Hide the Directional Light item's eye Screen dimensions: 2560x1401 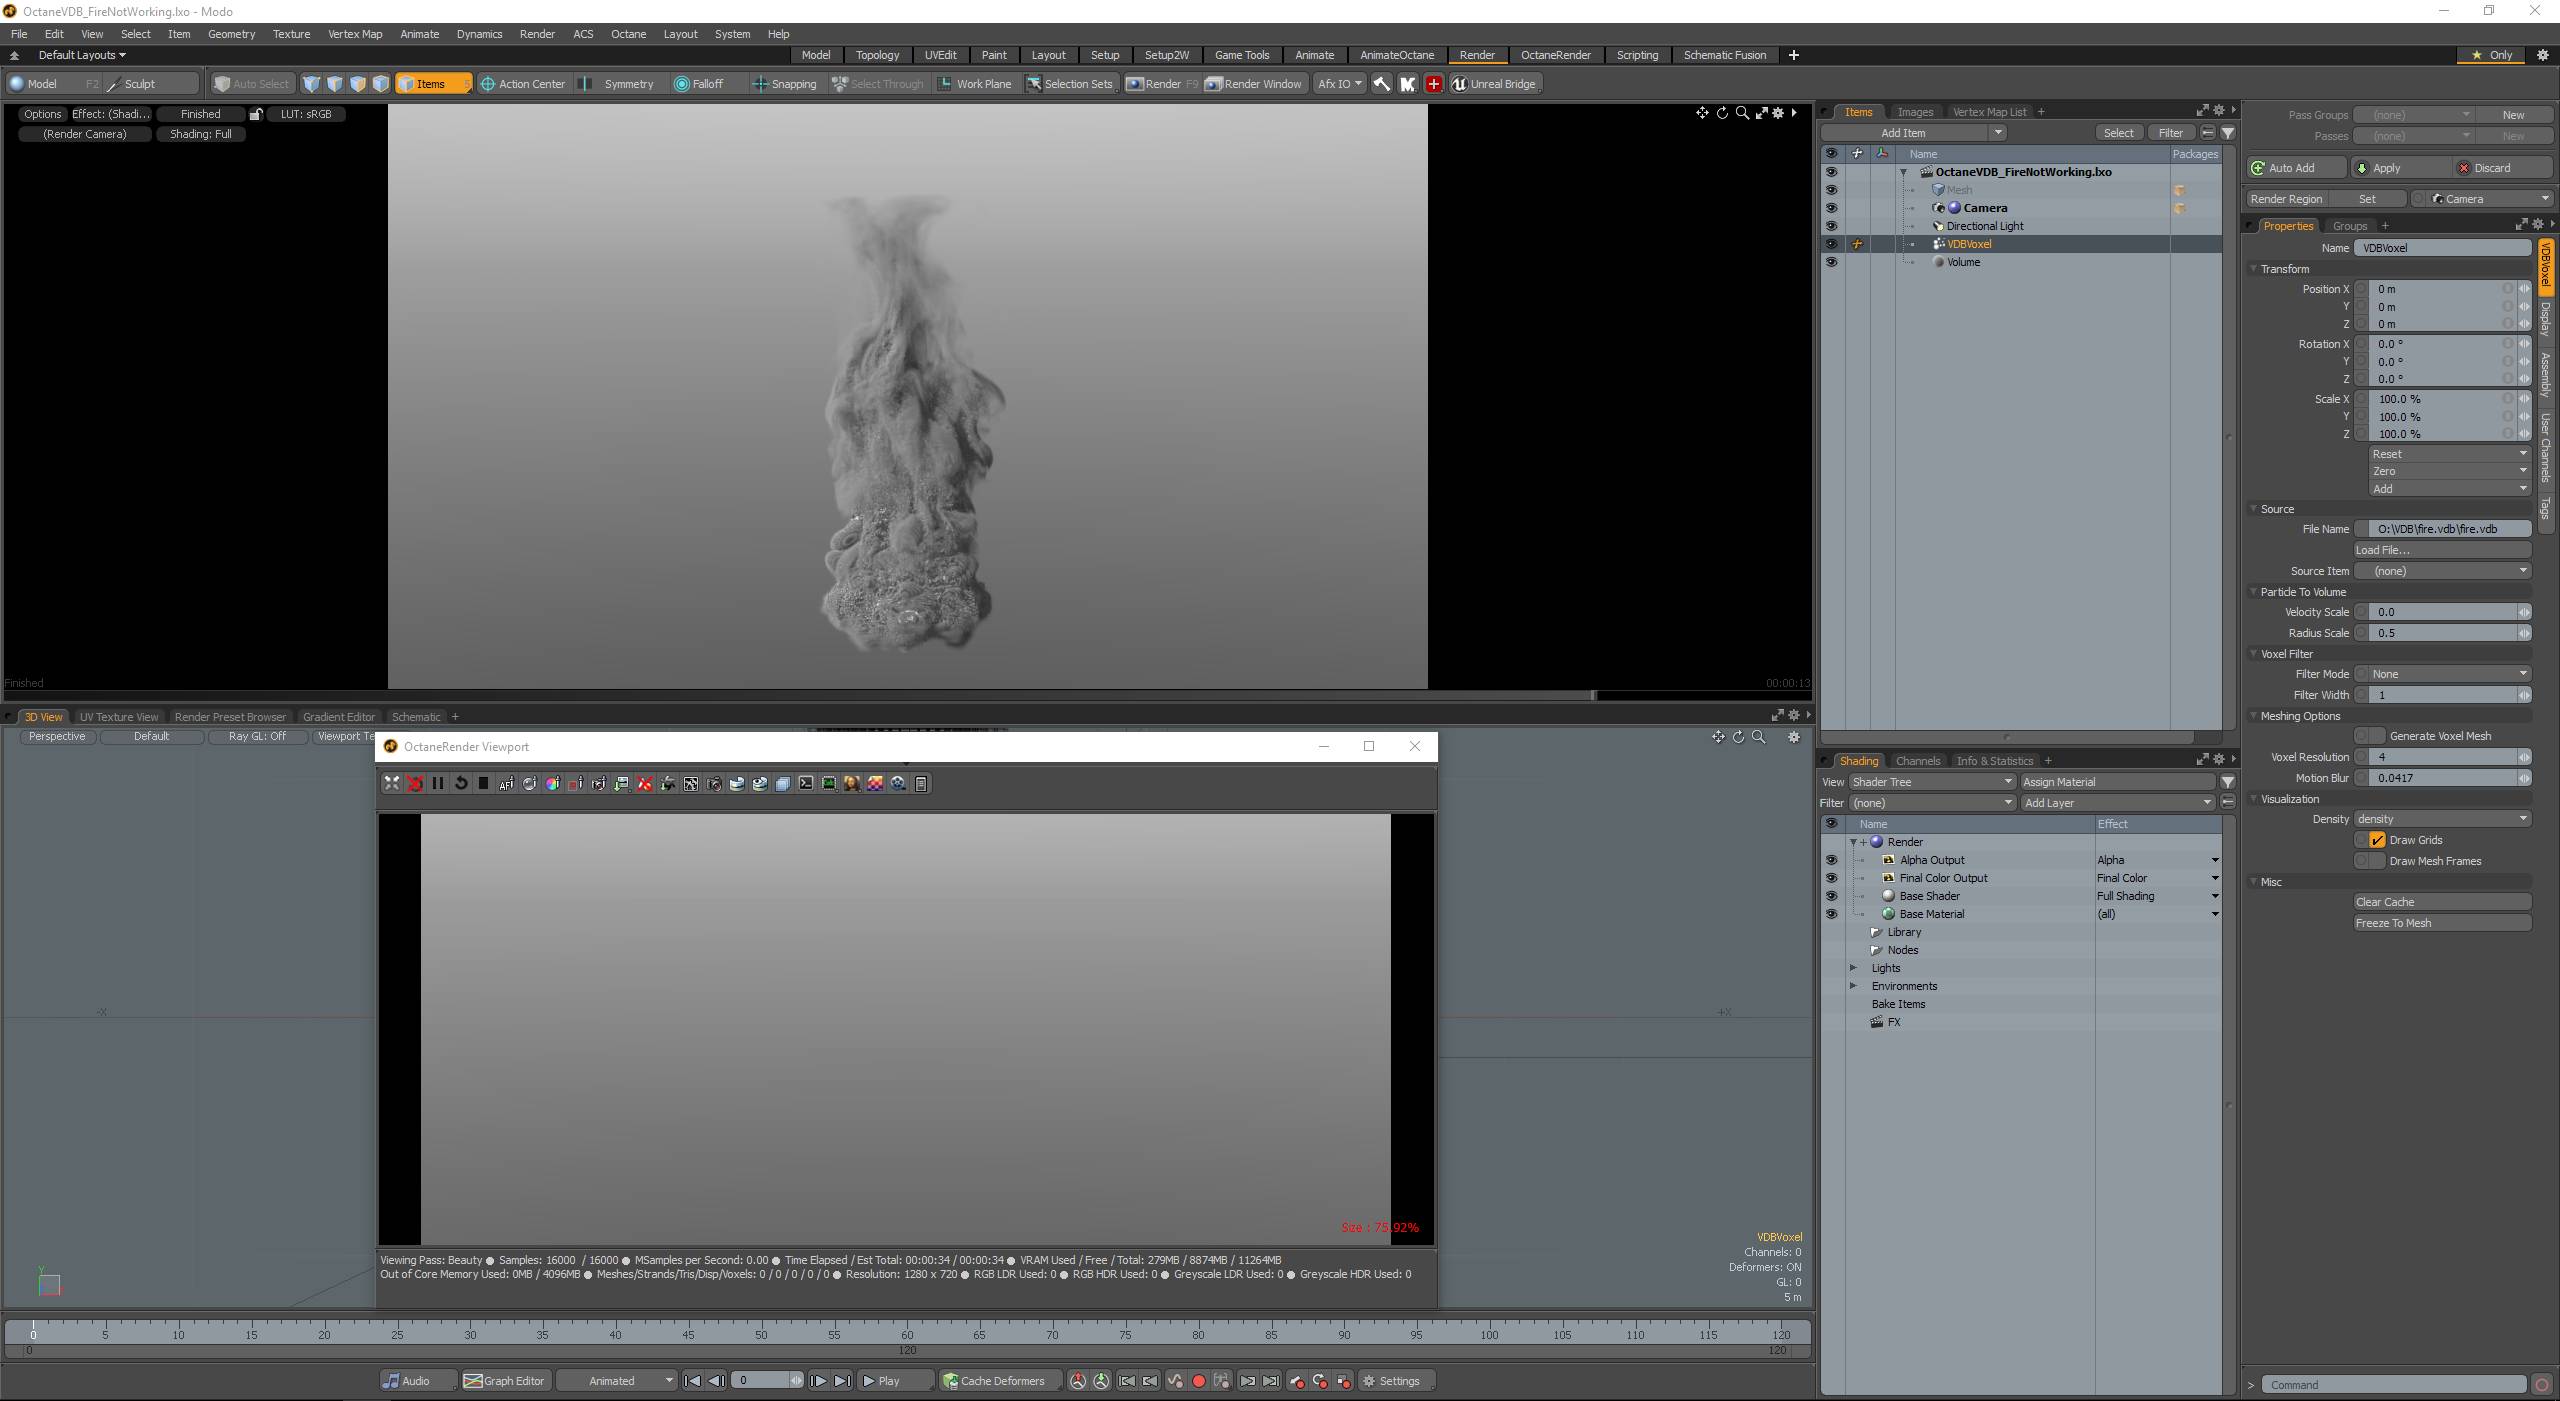point(1831,226)
